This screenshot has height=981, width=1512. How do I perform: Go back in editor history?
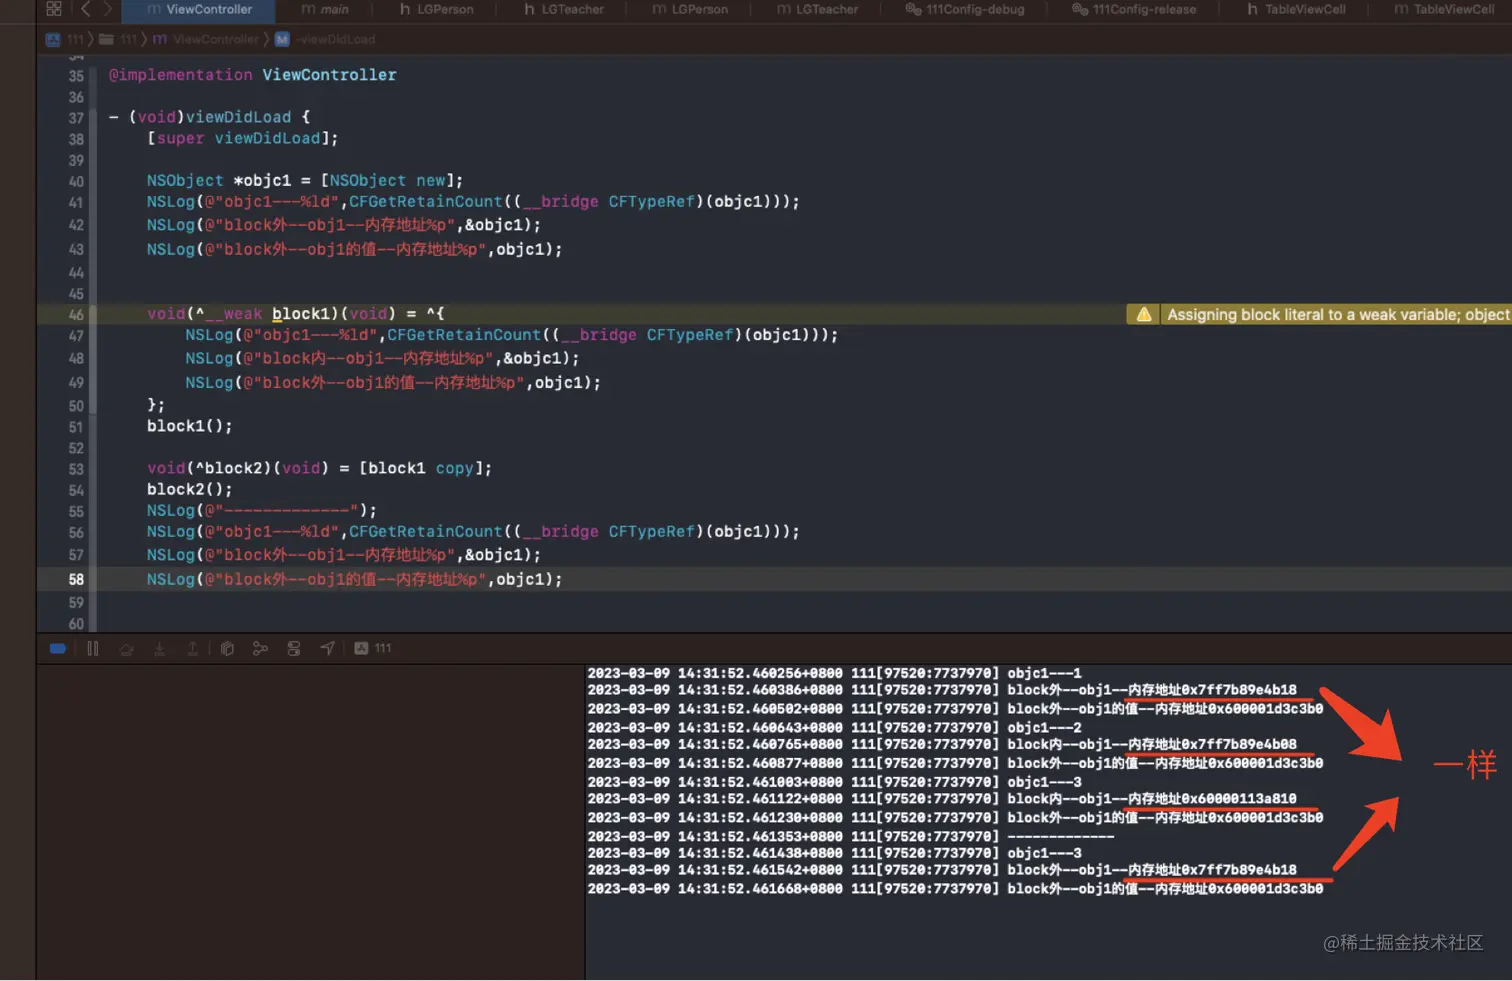tap(85, 9)
